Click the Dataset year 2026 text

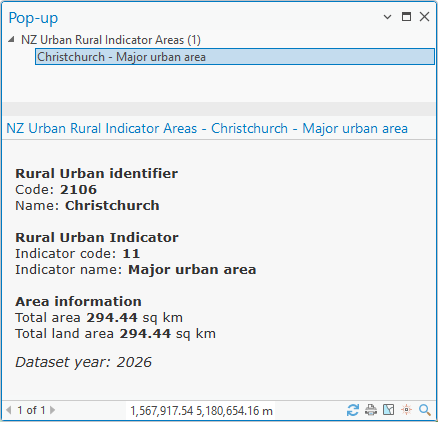83,362
